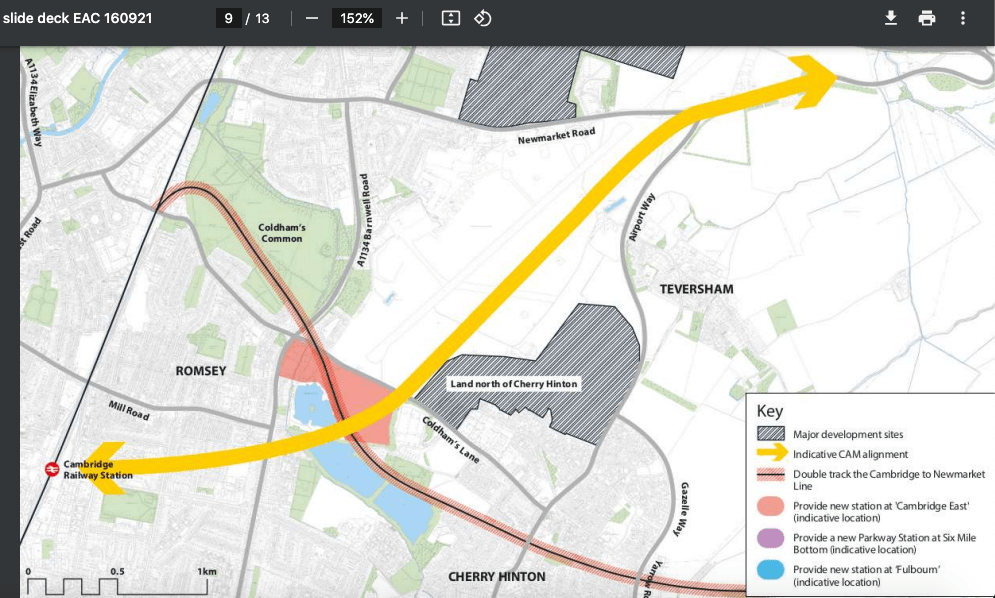Click the 152% zoom level field

pos(357,18)
